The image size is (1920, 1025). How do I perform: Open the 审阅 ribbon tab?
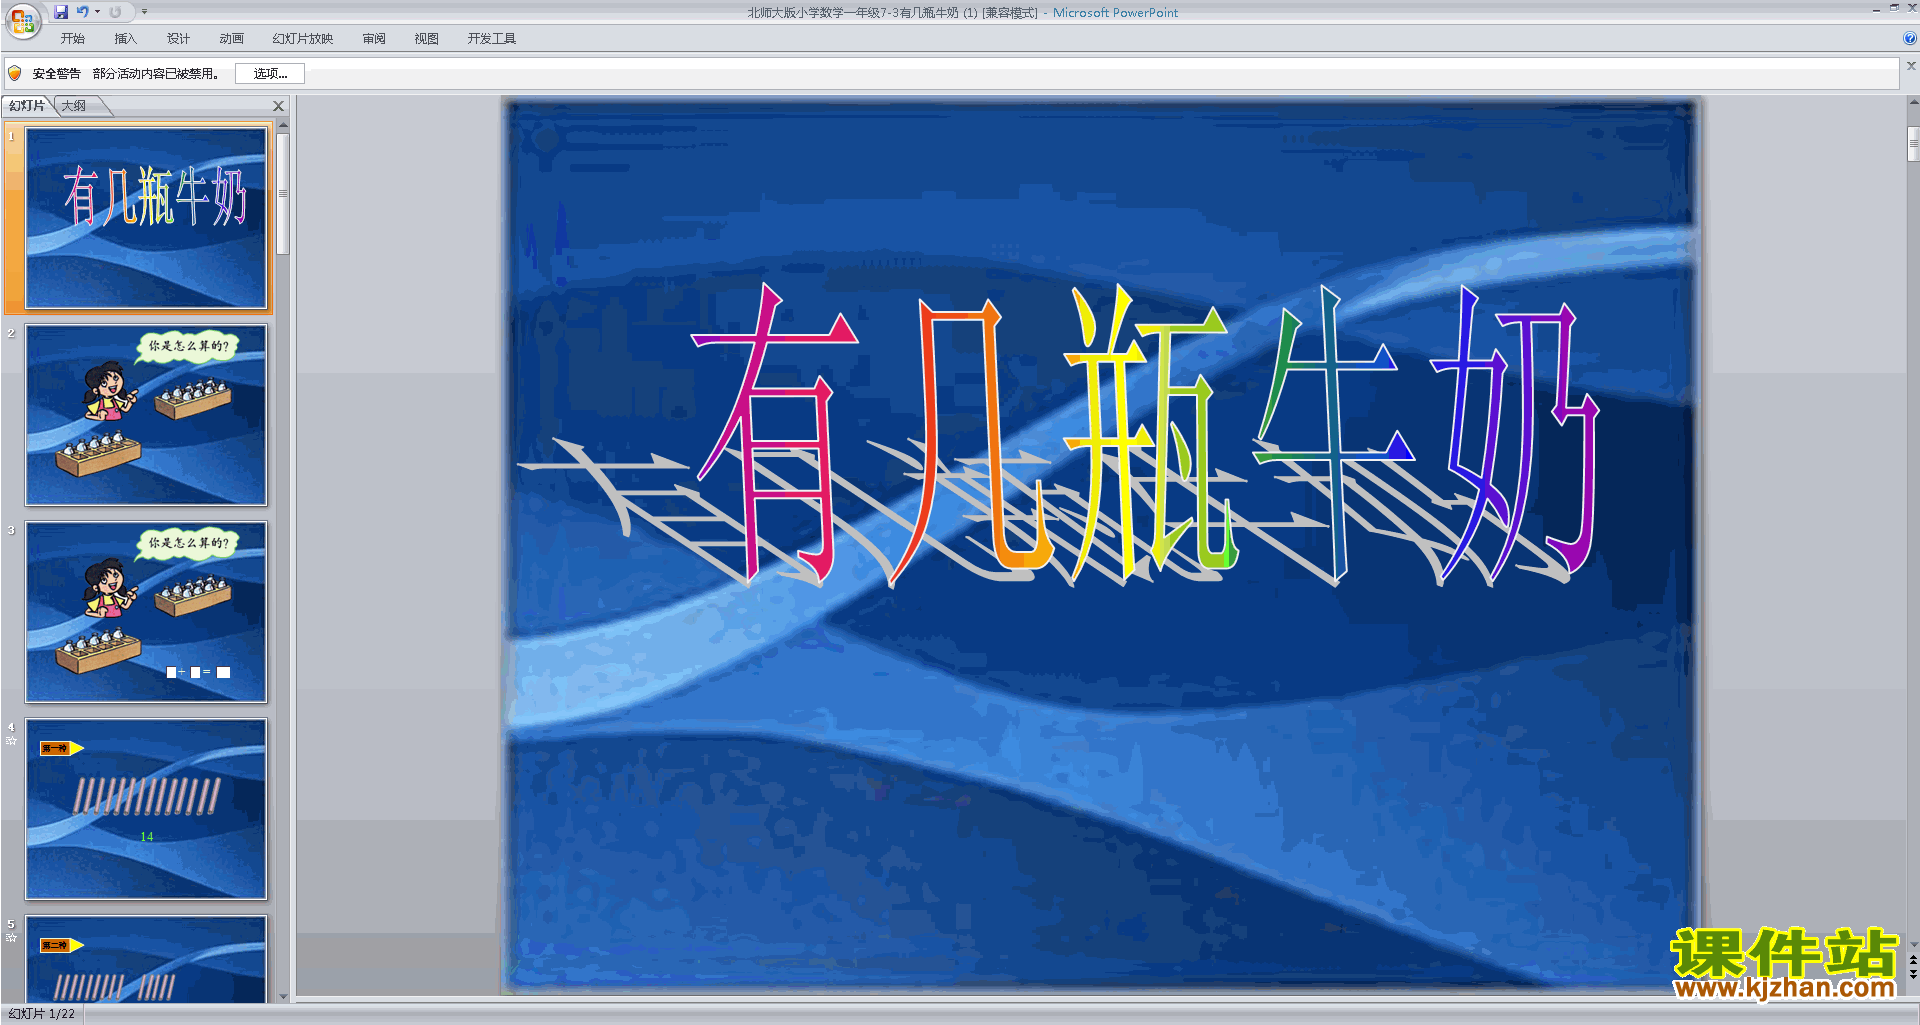click(374, 39)
